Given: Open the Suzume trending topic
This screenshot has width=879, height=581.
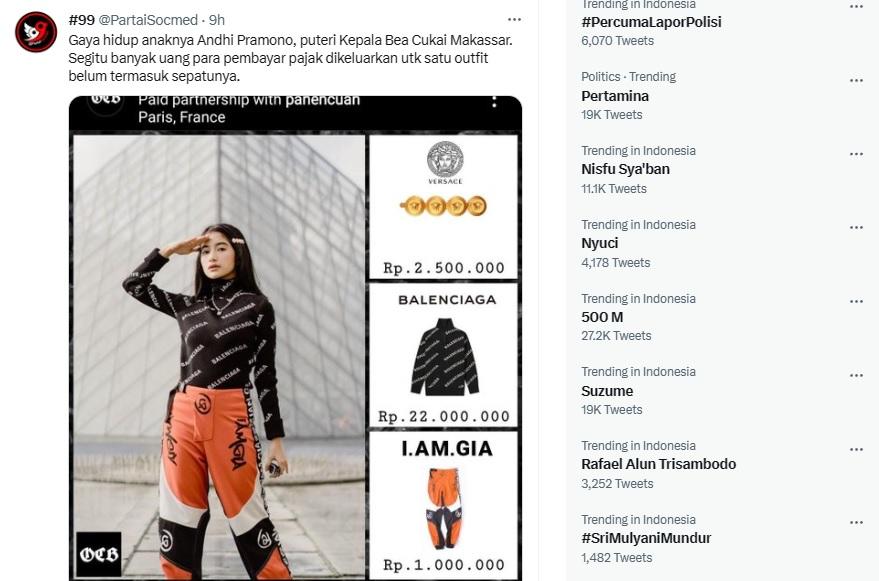Looking at the screenshot, I should (607, 391).
